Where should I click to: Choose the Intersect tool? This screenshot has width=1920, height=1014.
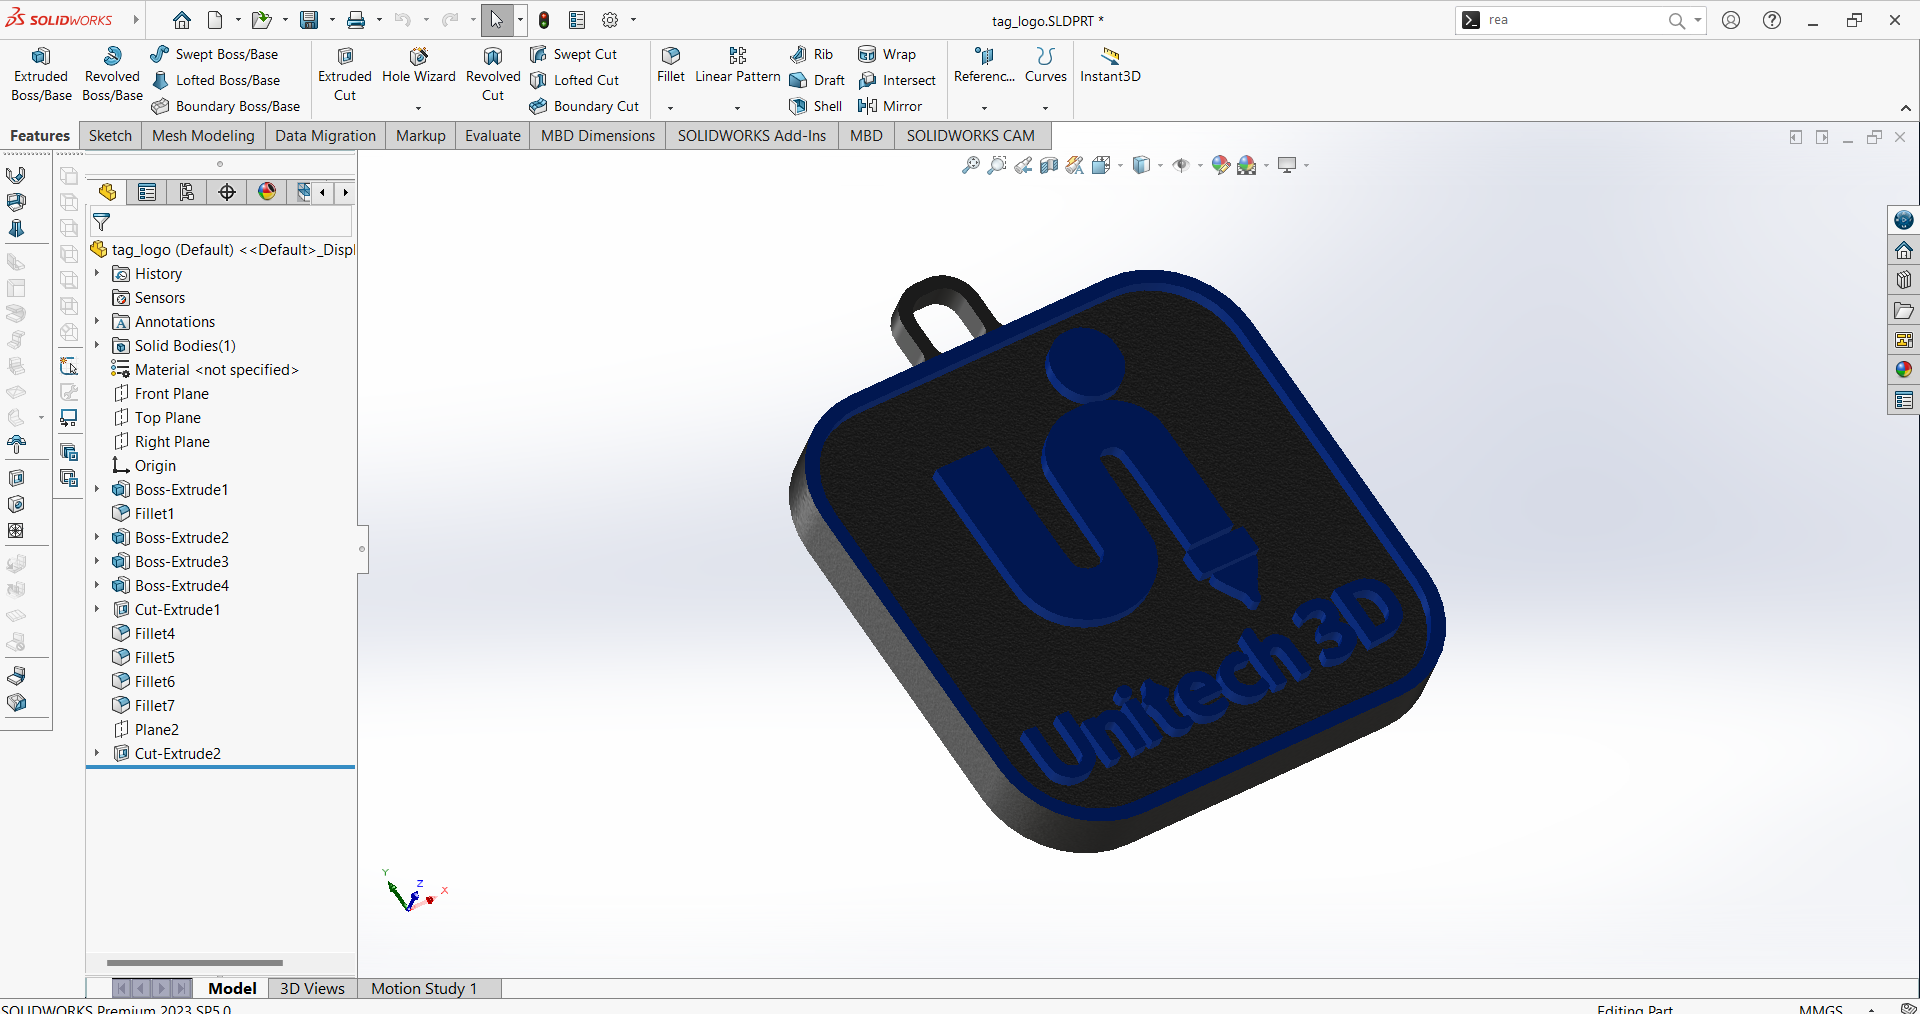pyautogui.click(x=897, y=80)
